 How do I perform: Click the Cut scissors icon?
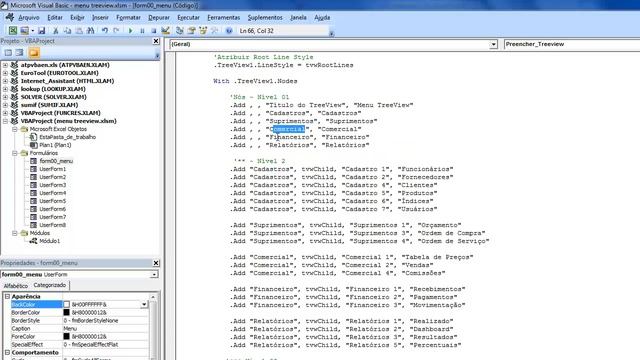click(56, 31)
